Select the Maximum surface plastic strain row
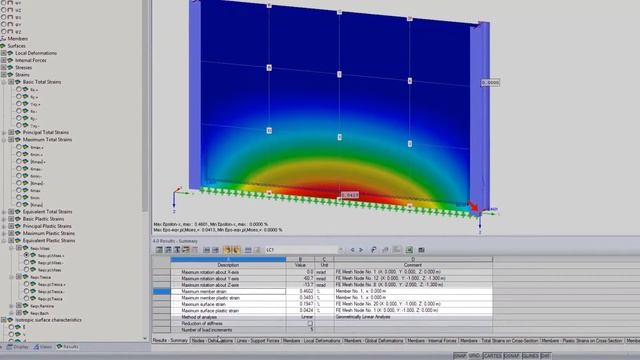The height and width of the screenshot is (360, 640). pyautogui.click(x=322, y=311)
